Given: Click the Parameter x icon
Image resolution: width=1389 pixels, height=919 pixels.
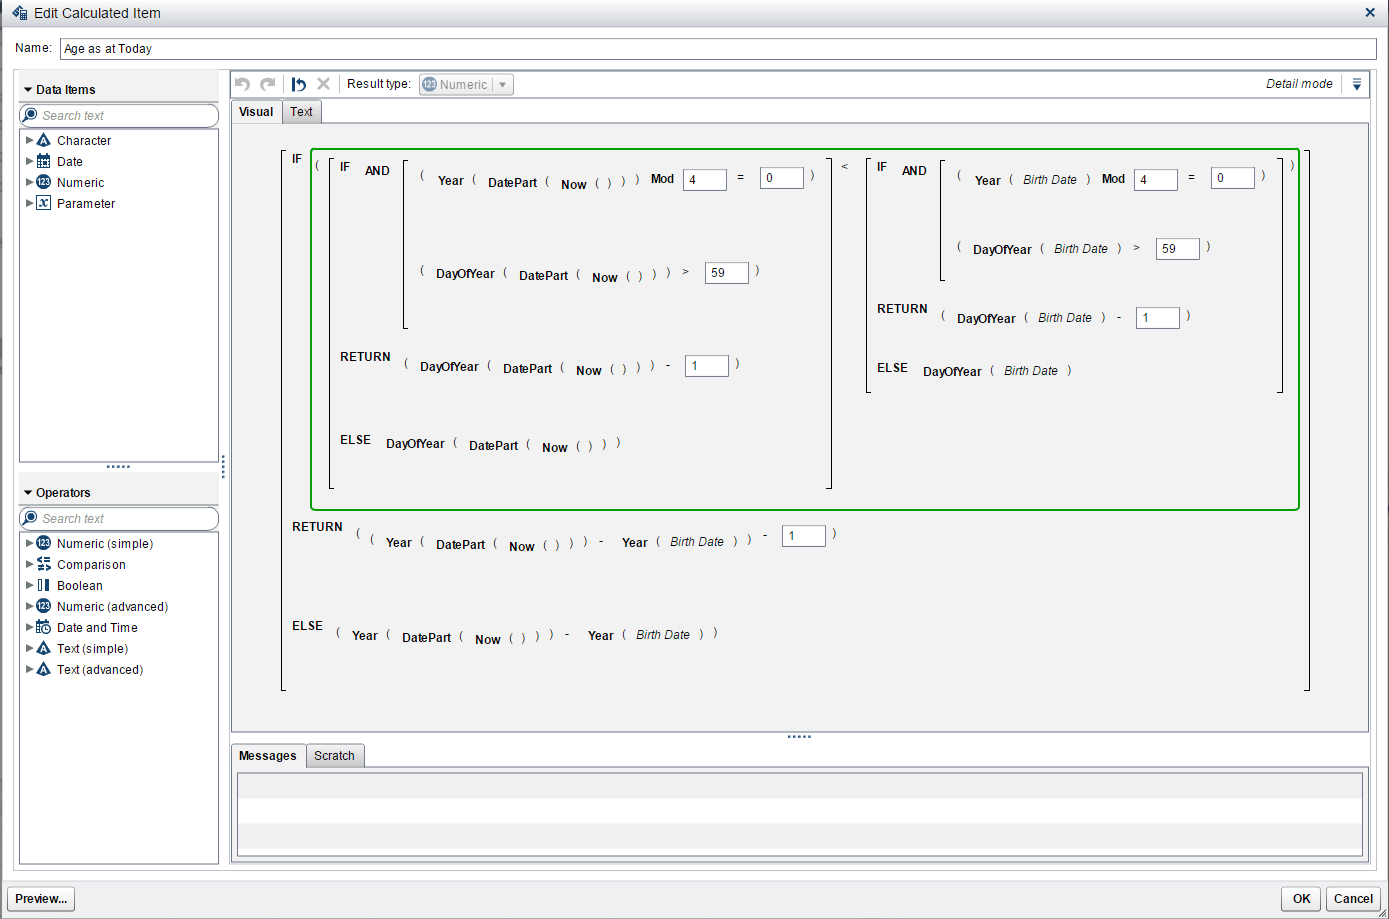Looking at the screenshot, I should 44,203.
